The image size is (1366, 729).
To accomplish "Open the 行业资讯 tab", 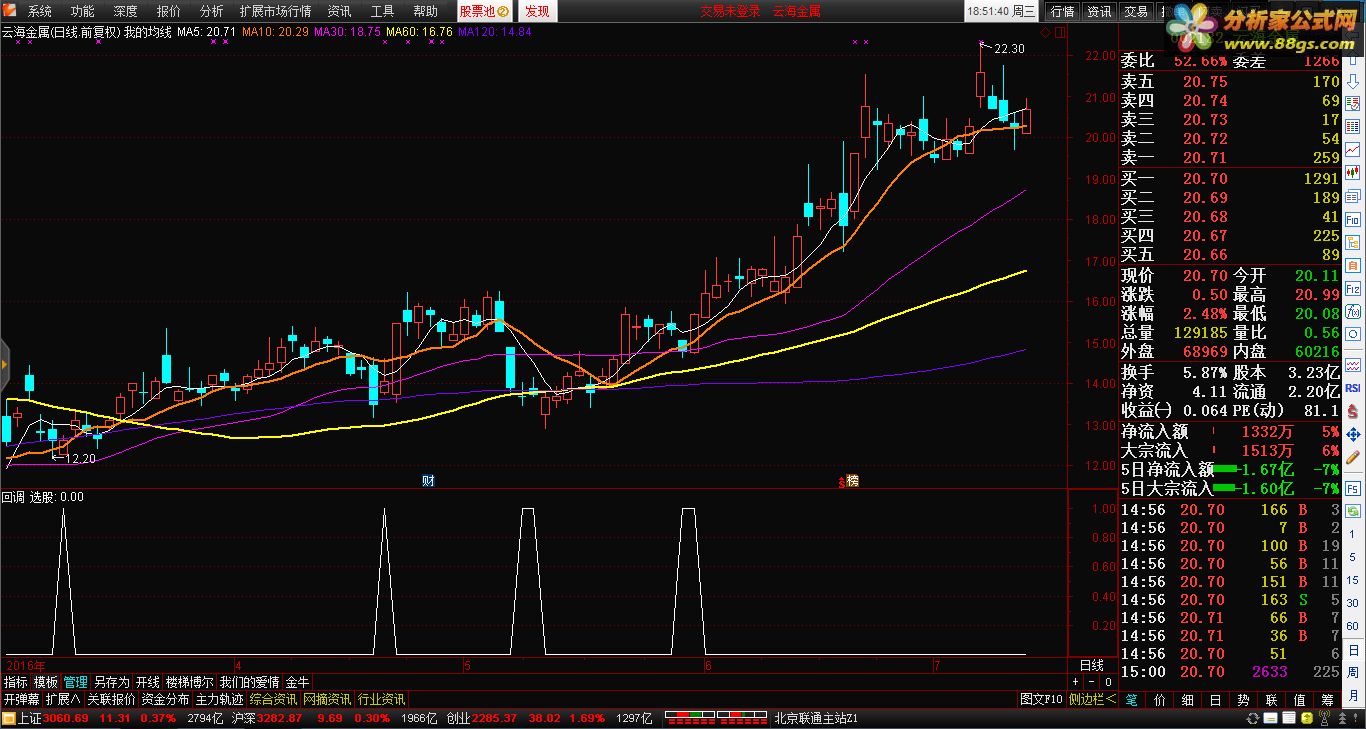I will pos(381,699).
